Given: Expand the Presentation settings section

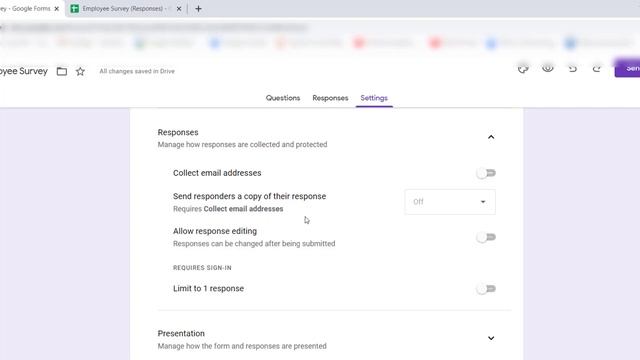Looking at the screenshot, I should (x=491, y=338).
